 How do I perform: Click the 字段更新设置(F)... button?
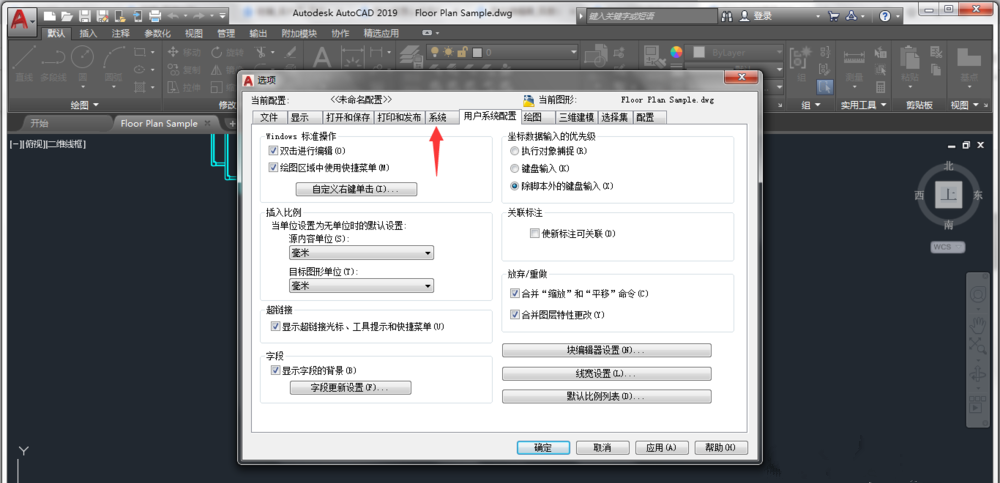[351, 388]
